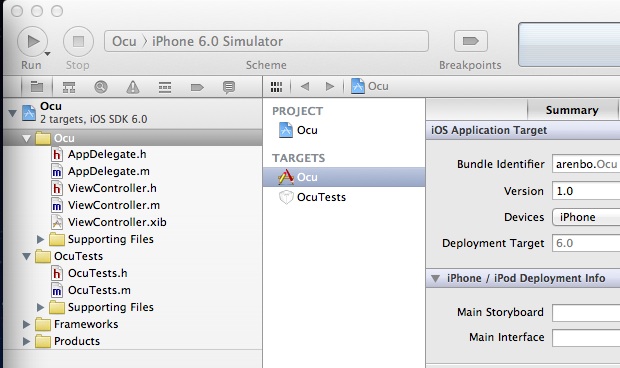
Task: Click the AppDelegate.h header file icon
Action: [57, 154]
